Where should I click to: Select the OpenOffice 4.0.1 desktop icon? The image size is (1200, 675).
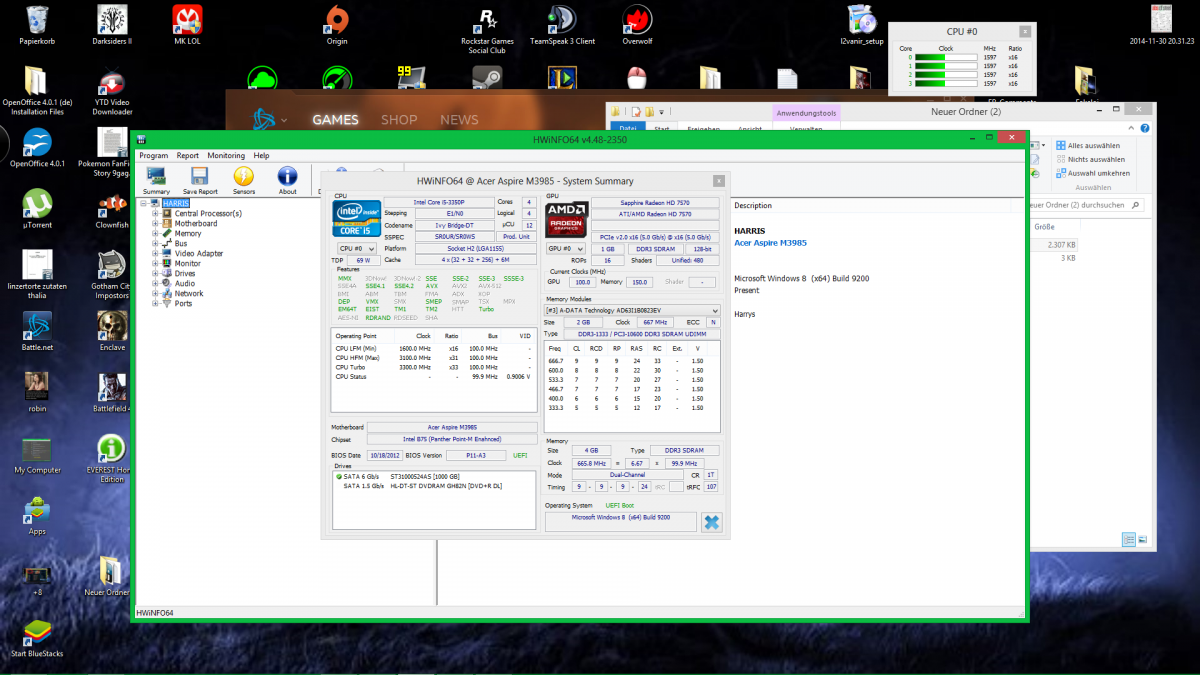click(38, 147)
